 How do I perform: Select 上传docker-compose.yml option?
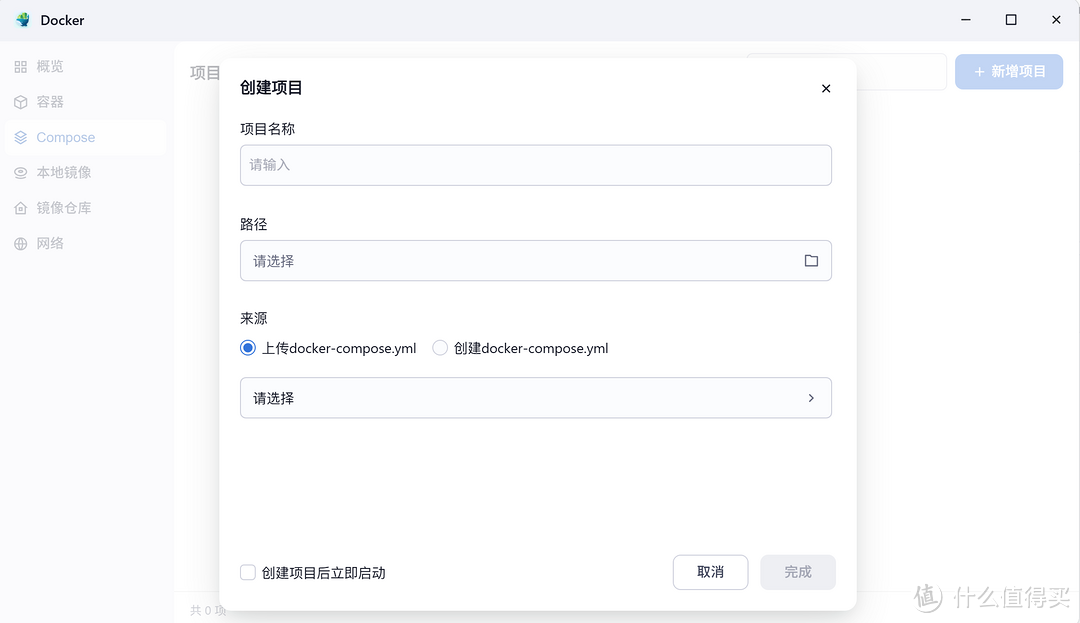point(247,348)
